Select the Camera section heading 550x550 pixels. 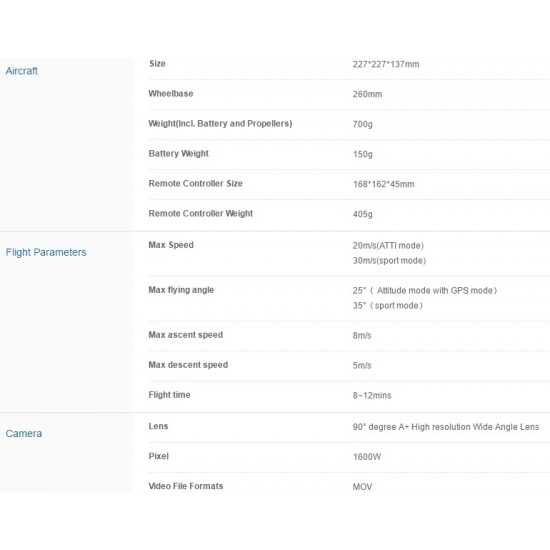pos(24,434)
